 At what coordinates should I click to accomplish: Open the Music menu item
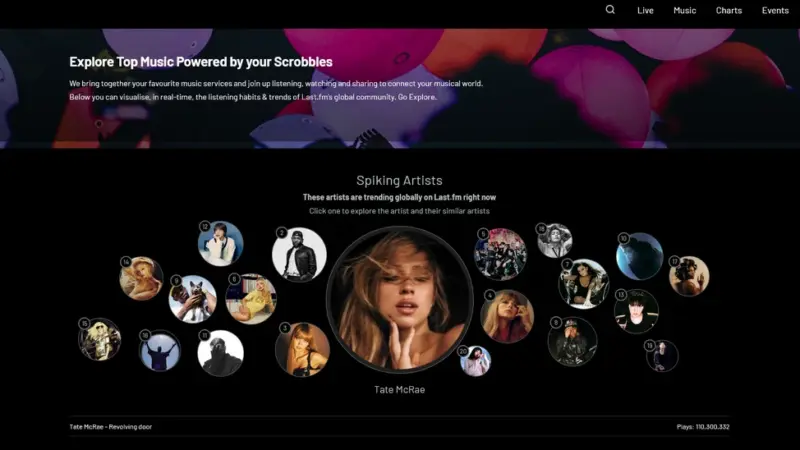tap(684, 10)
